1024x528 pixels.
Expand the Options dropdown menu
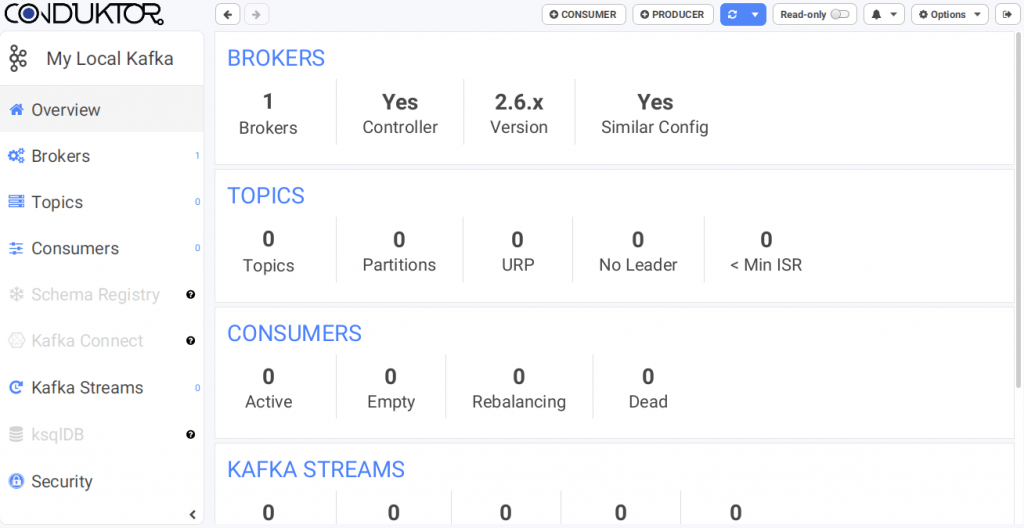[x=949, y=15]
